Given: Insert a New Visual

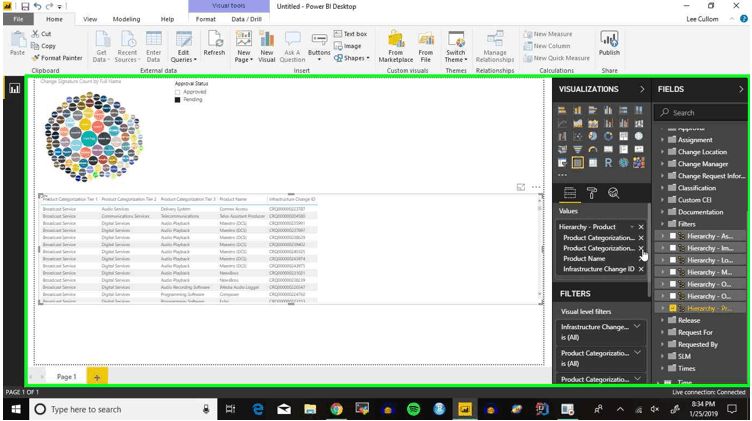Looking at the screenshot, I should coord(267,47).
